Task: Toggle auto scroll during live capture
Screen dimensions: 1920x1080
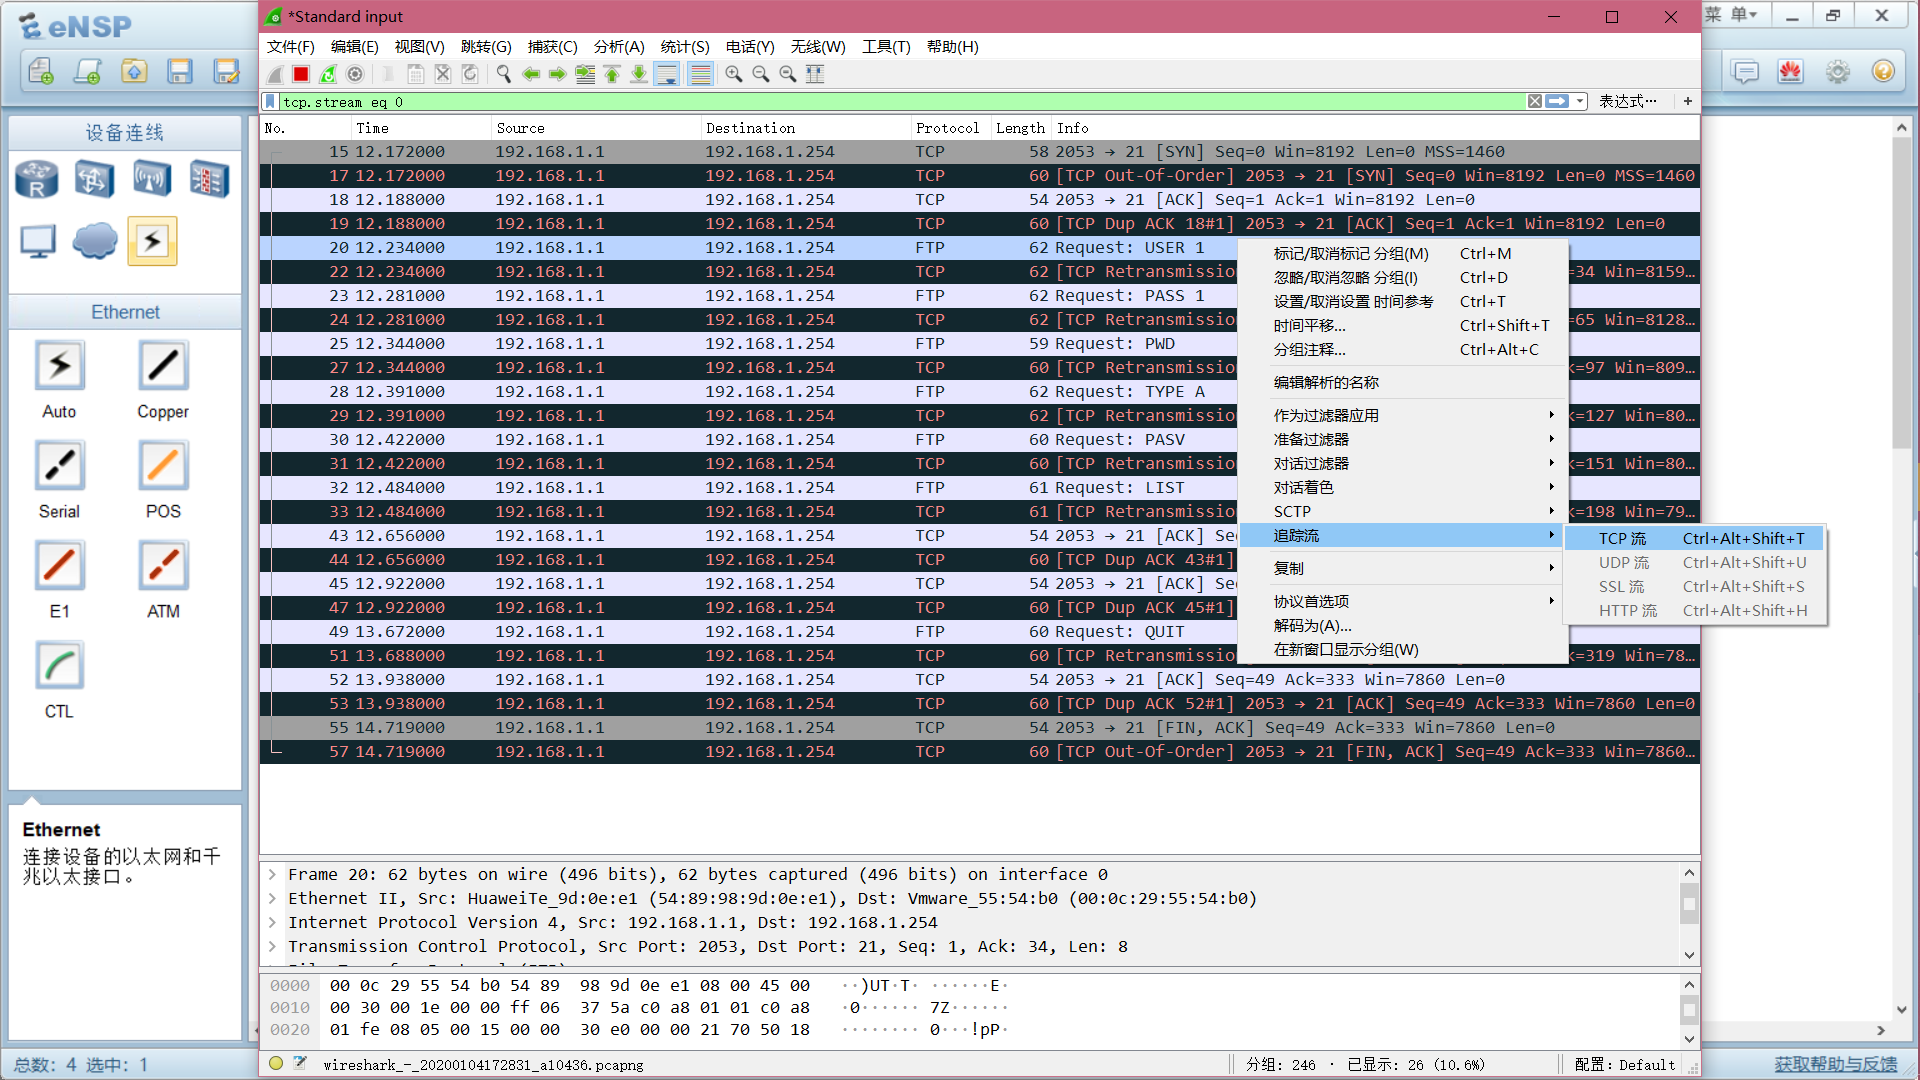Action: pos(667,74)
